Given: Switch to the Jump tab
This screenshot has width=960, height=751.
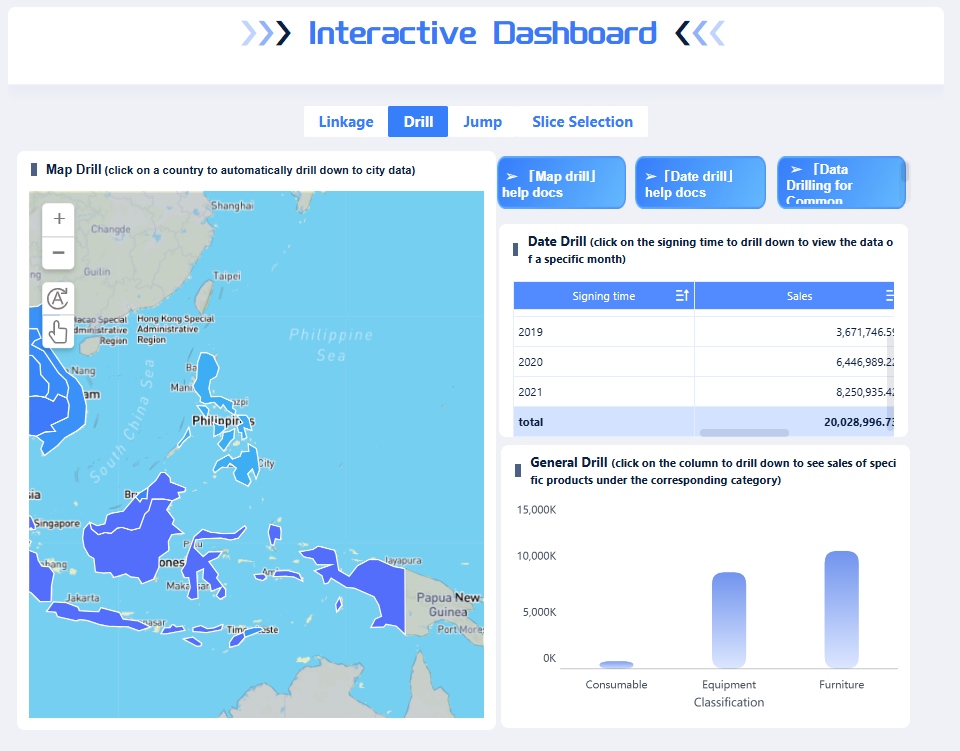Looking at the screenshot, I should pos(482,122).
